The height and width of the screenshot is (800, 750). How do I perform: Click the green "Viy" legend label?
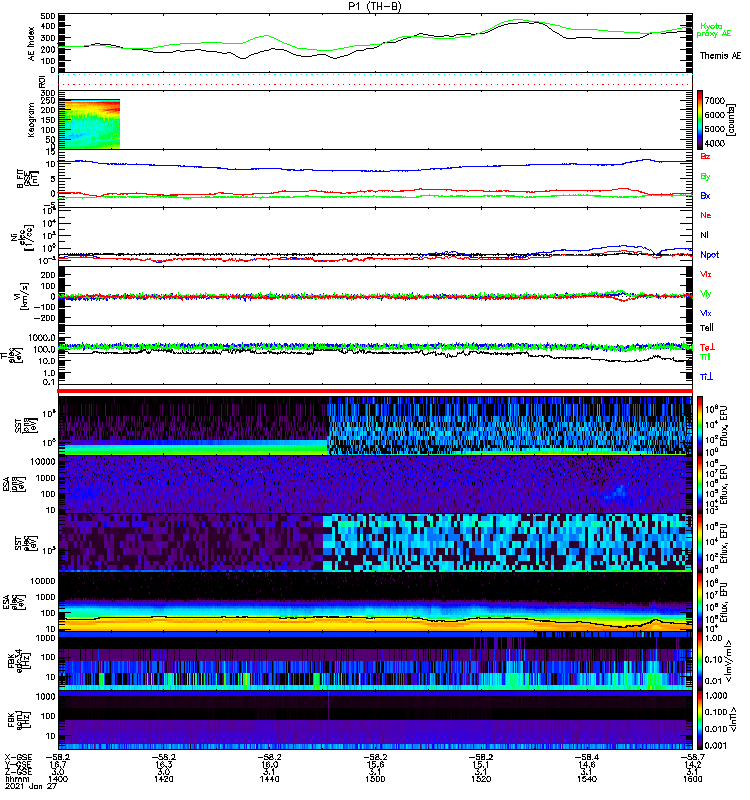[x=706, y=294]
